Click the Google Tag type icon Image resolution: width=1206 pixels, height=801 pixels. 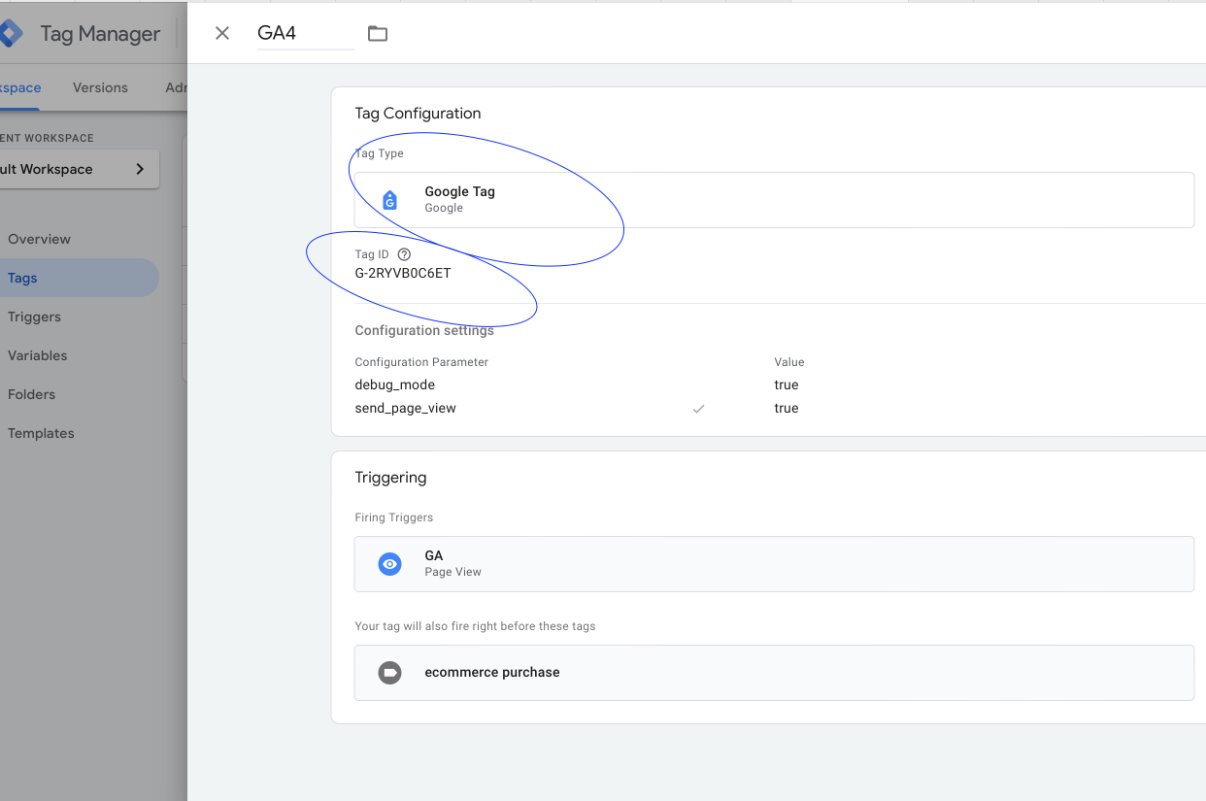click(x=390, y=200)
